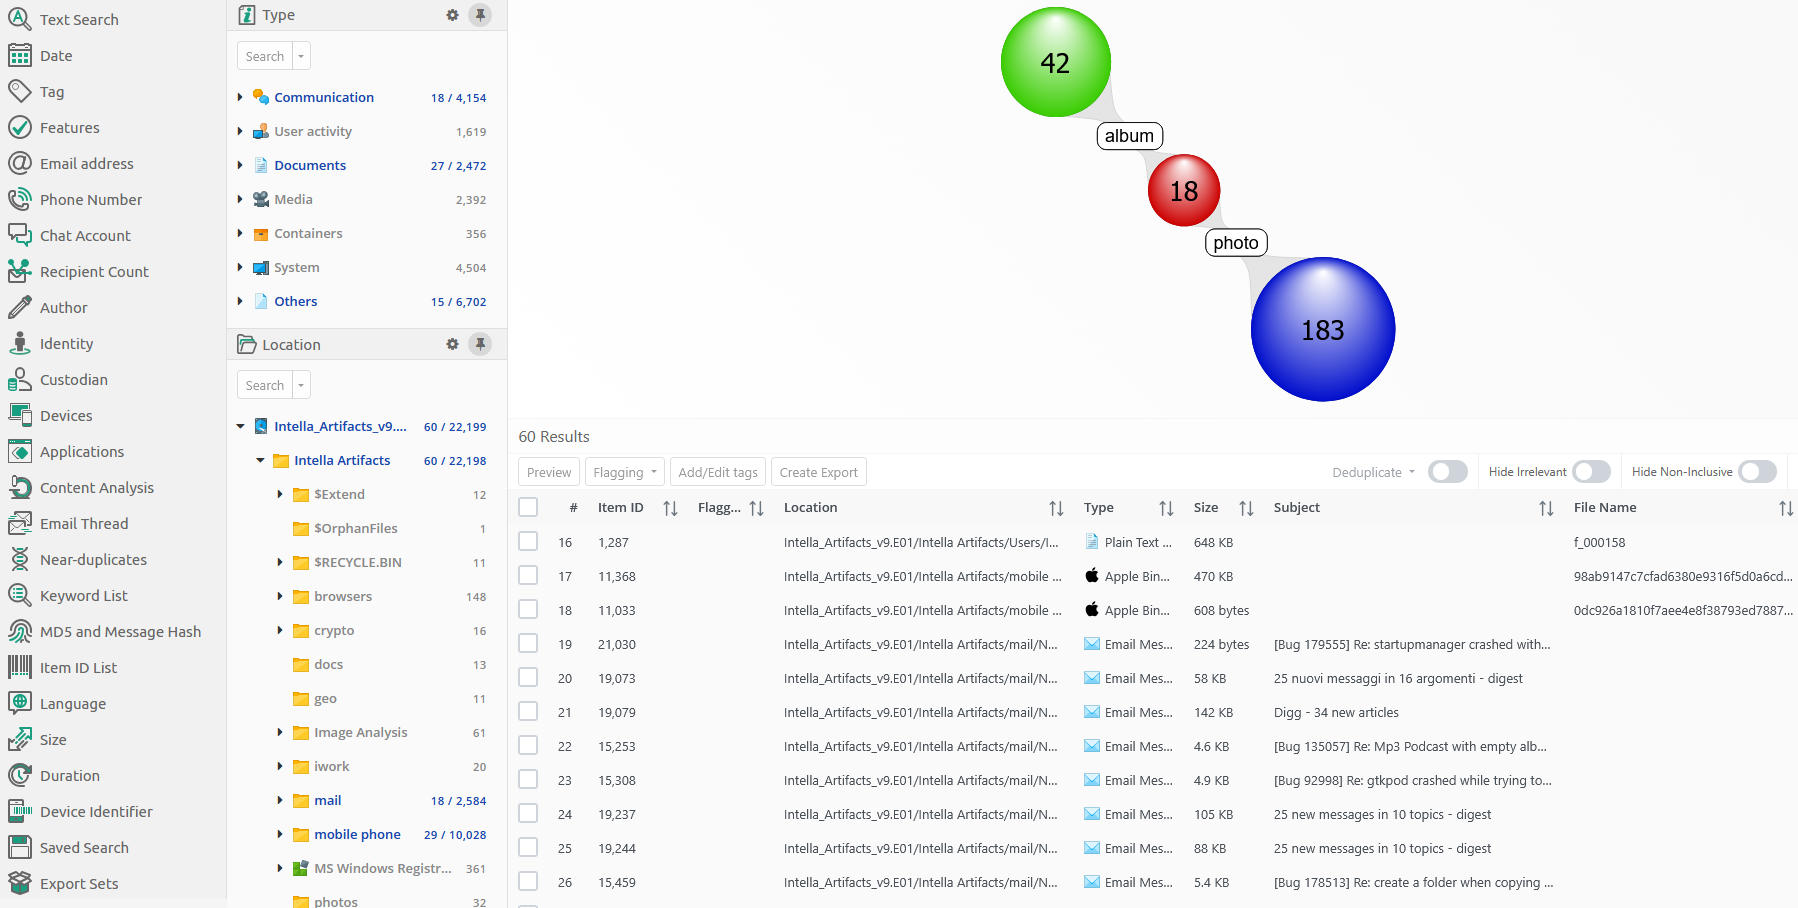The height and width of the screenshot is (908, 1798).
Task: Expand the browsers folder in Location
Action: 280,596
